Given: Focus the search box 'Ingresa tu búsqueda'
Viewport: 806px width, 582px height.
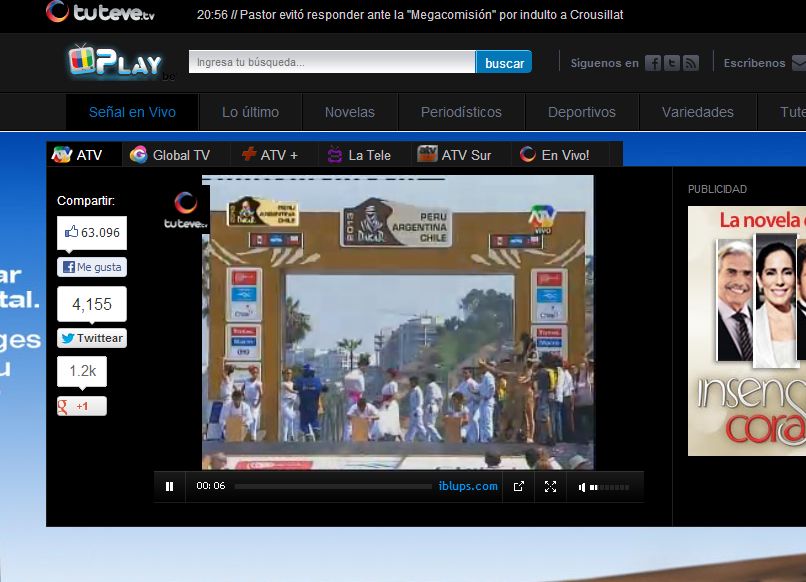Looking at the screenshot, I should [x=332, y=62].
